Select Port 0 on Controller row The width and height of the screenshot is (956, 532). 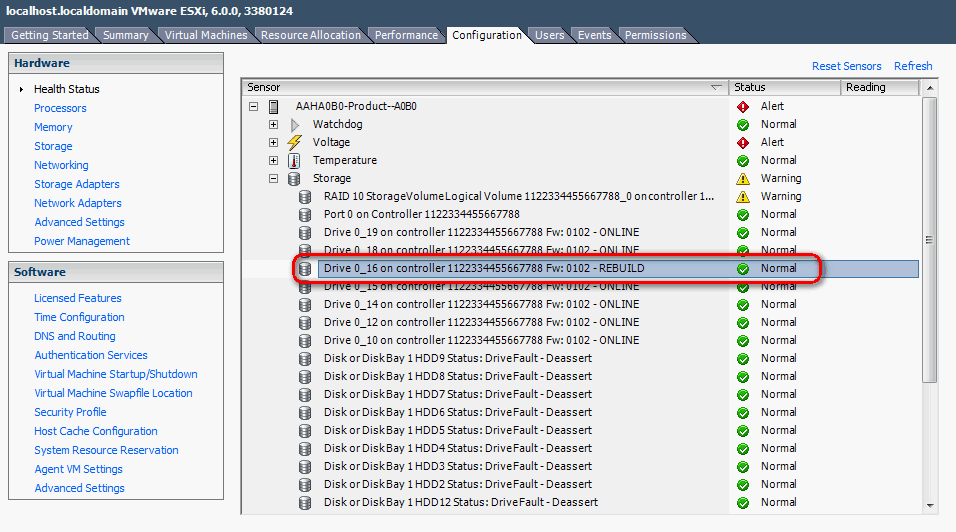pos(421,215)
